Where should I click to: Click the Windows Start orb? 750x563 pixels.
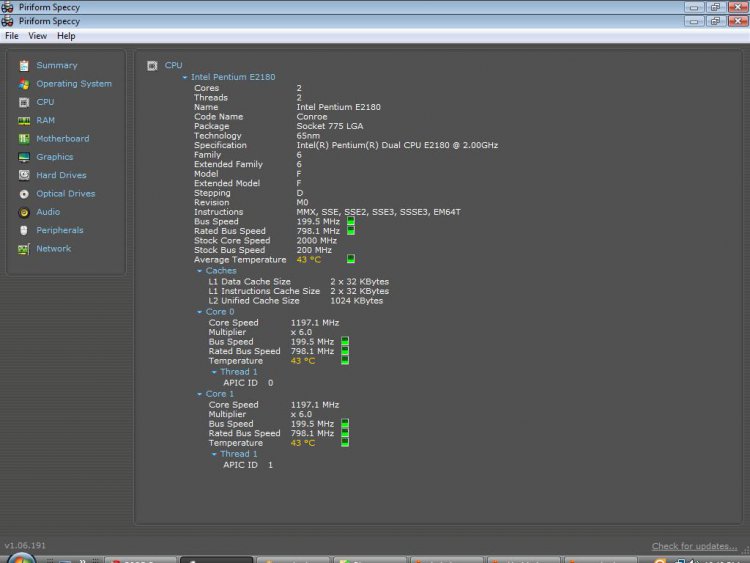[x=22, y=558]
